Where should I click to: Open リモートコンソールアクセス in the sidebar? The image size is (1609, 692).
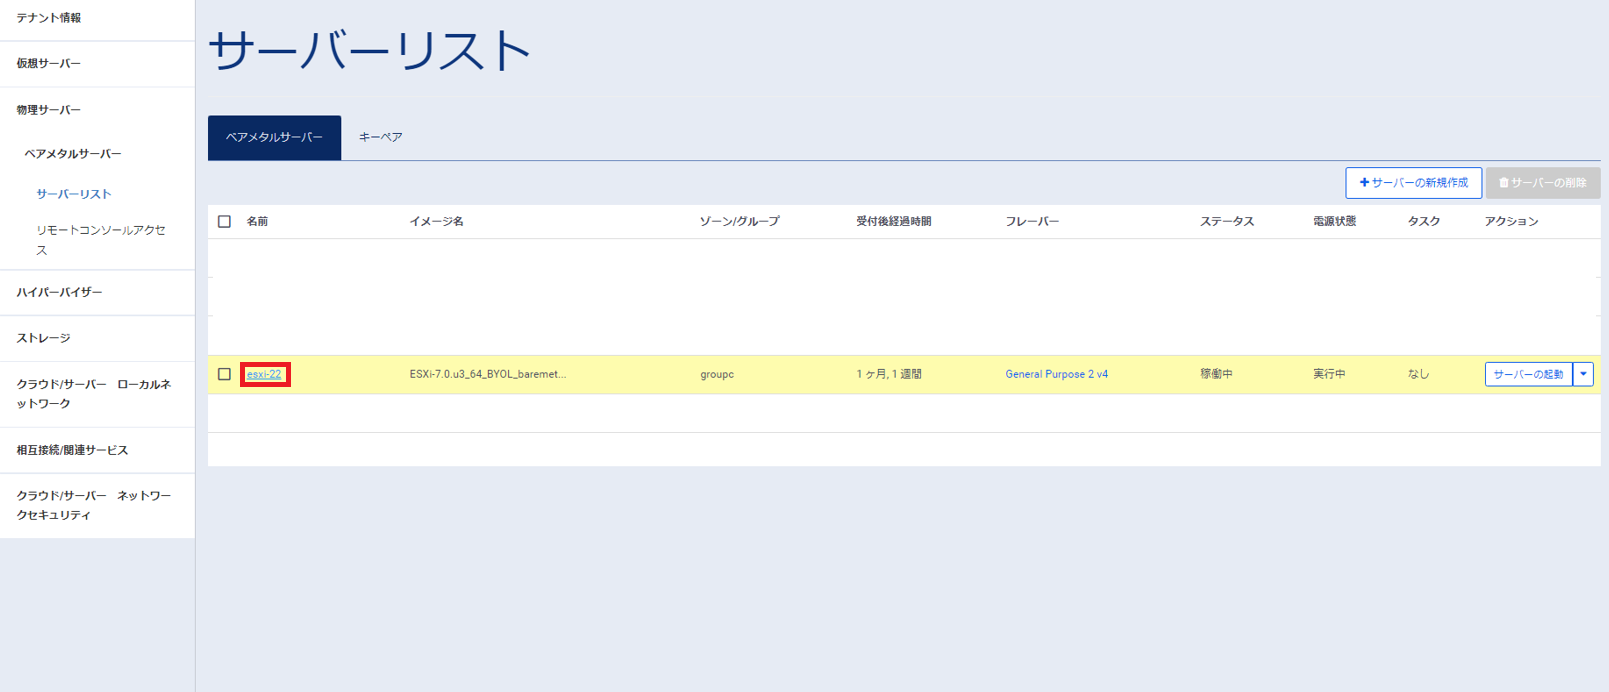point(100,240)
